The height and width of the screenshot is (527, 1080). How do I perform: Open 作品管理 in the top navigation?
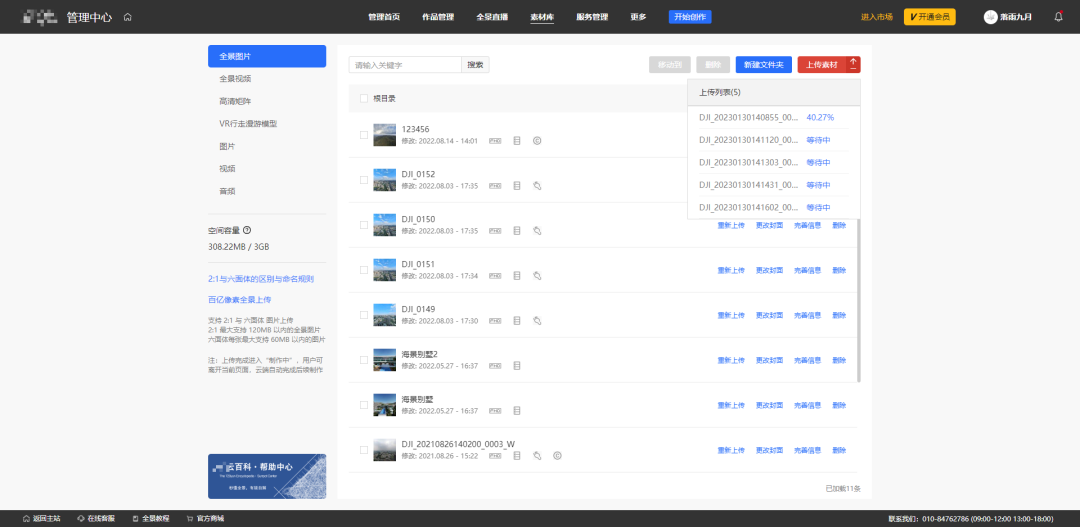(x=438, y=17)
